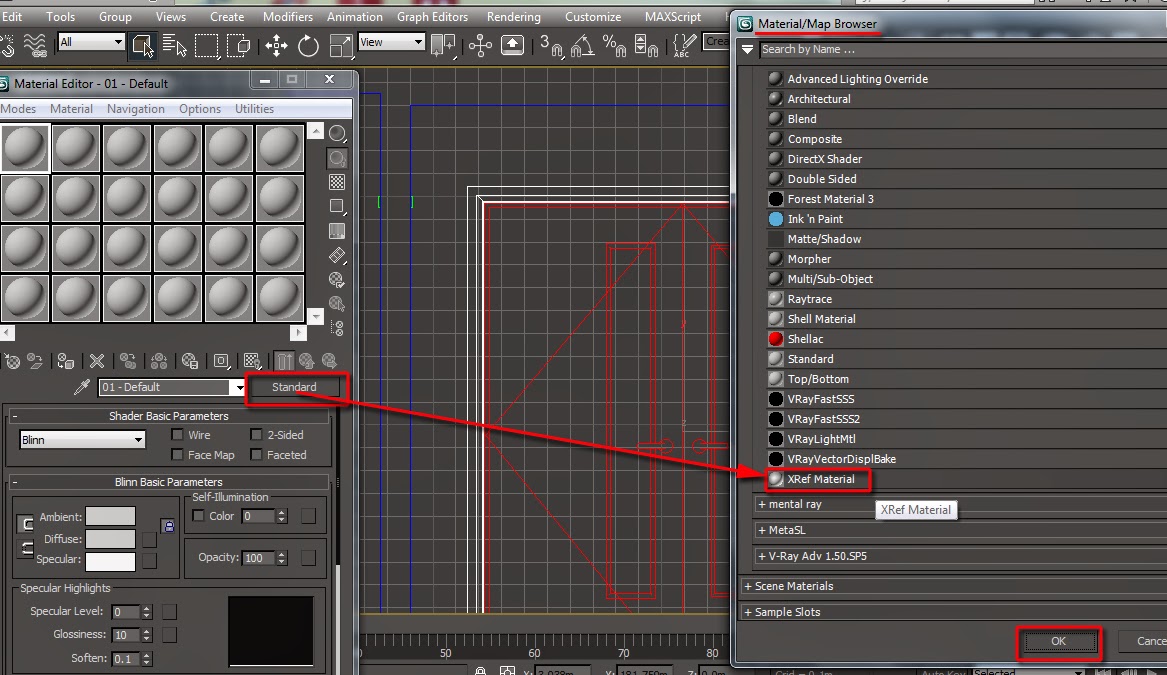Toggle the Backlight icon in Material Editor
This screenshot has width=1167, height=675.
tap(337, 158)
